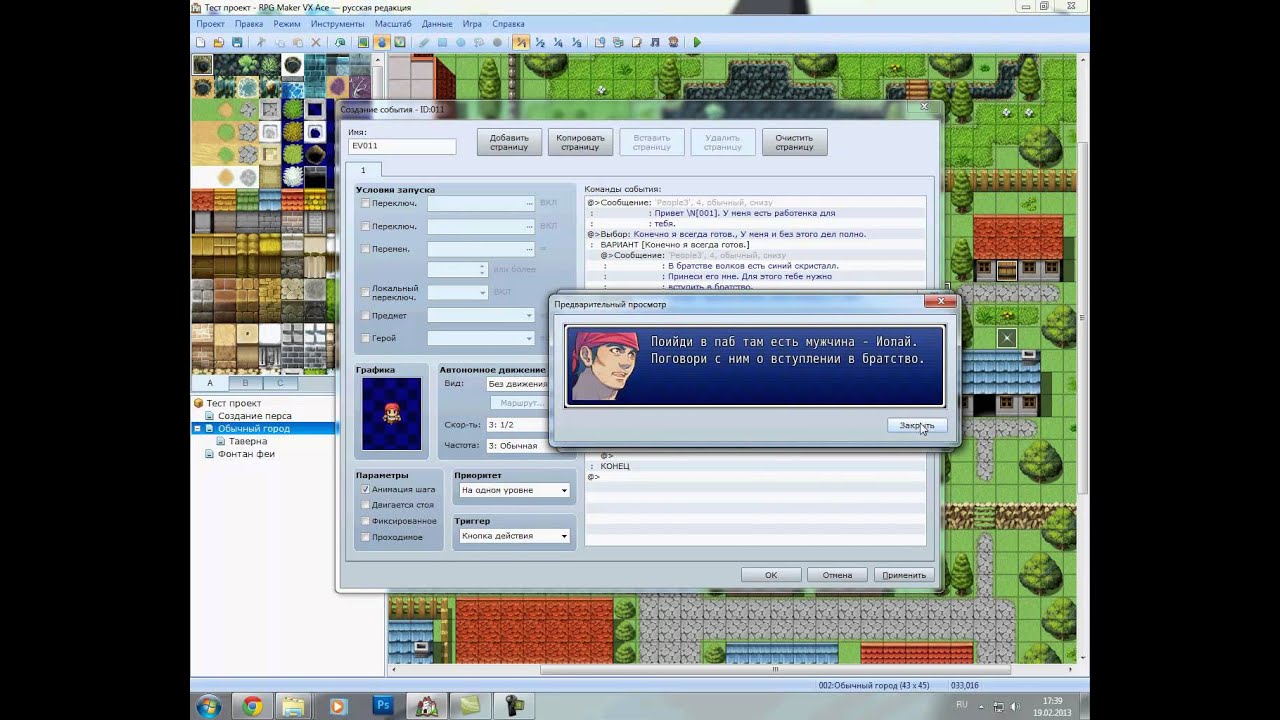This screenshot has width=1280, height=720.
Task: Enable the Предмет condition checkbox
Action: click(365, 316)
